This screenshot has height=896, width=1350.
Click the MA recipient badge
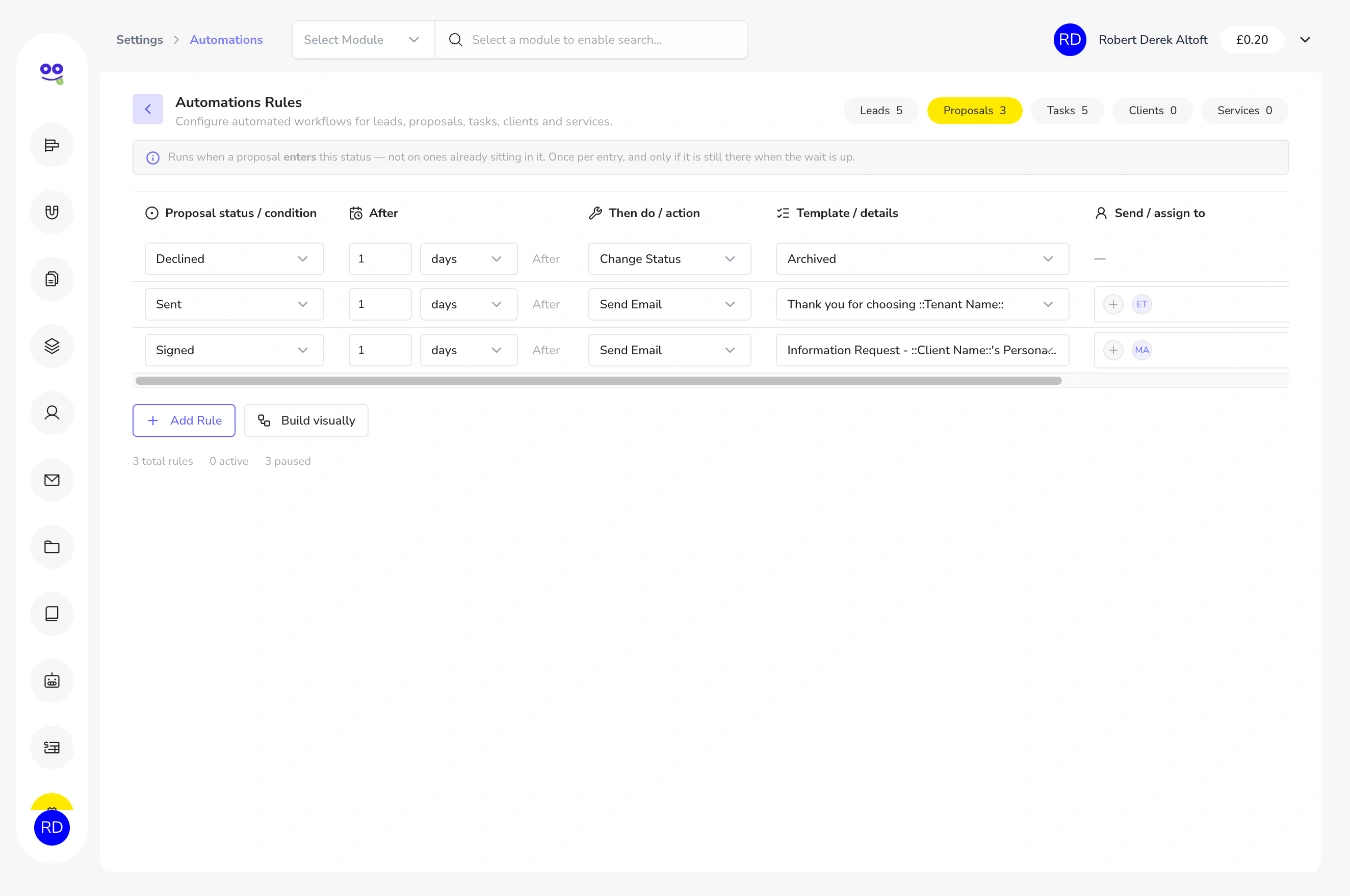pyautogui.click(x=1142, y=350)
